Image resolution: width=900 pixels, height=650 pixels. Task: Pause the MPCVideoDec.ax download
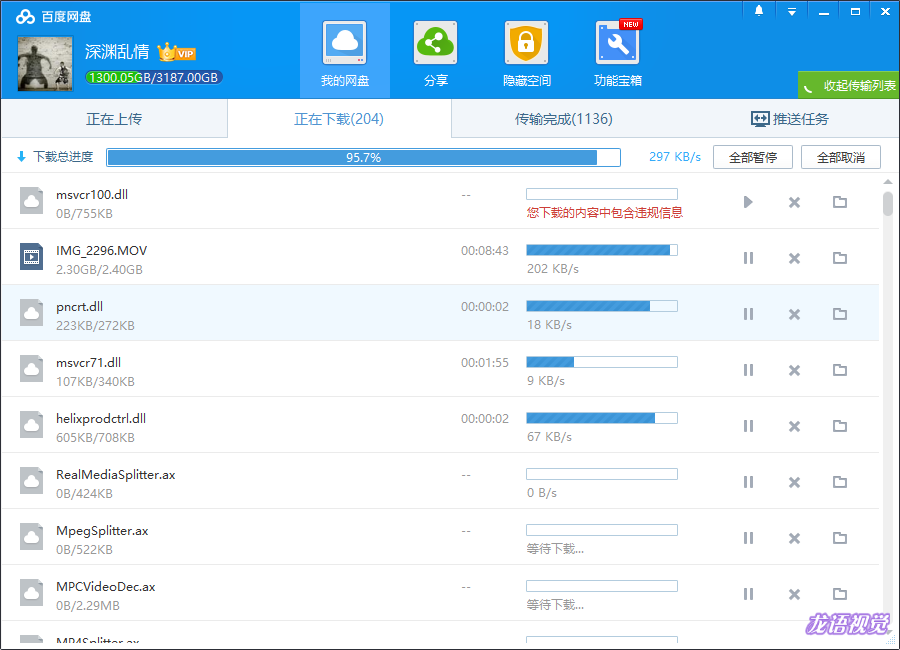(x=748, y=594)
